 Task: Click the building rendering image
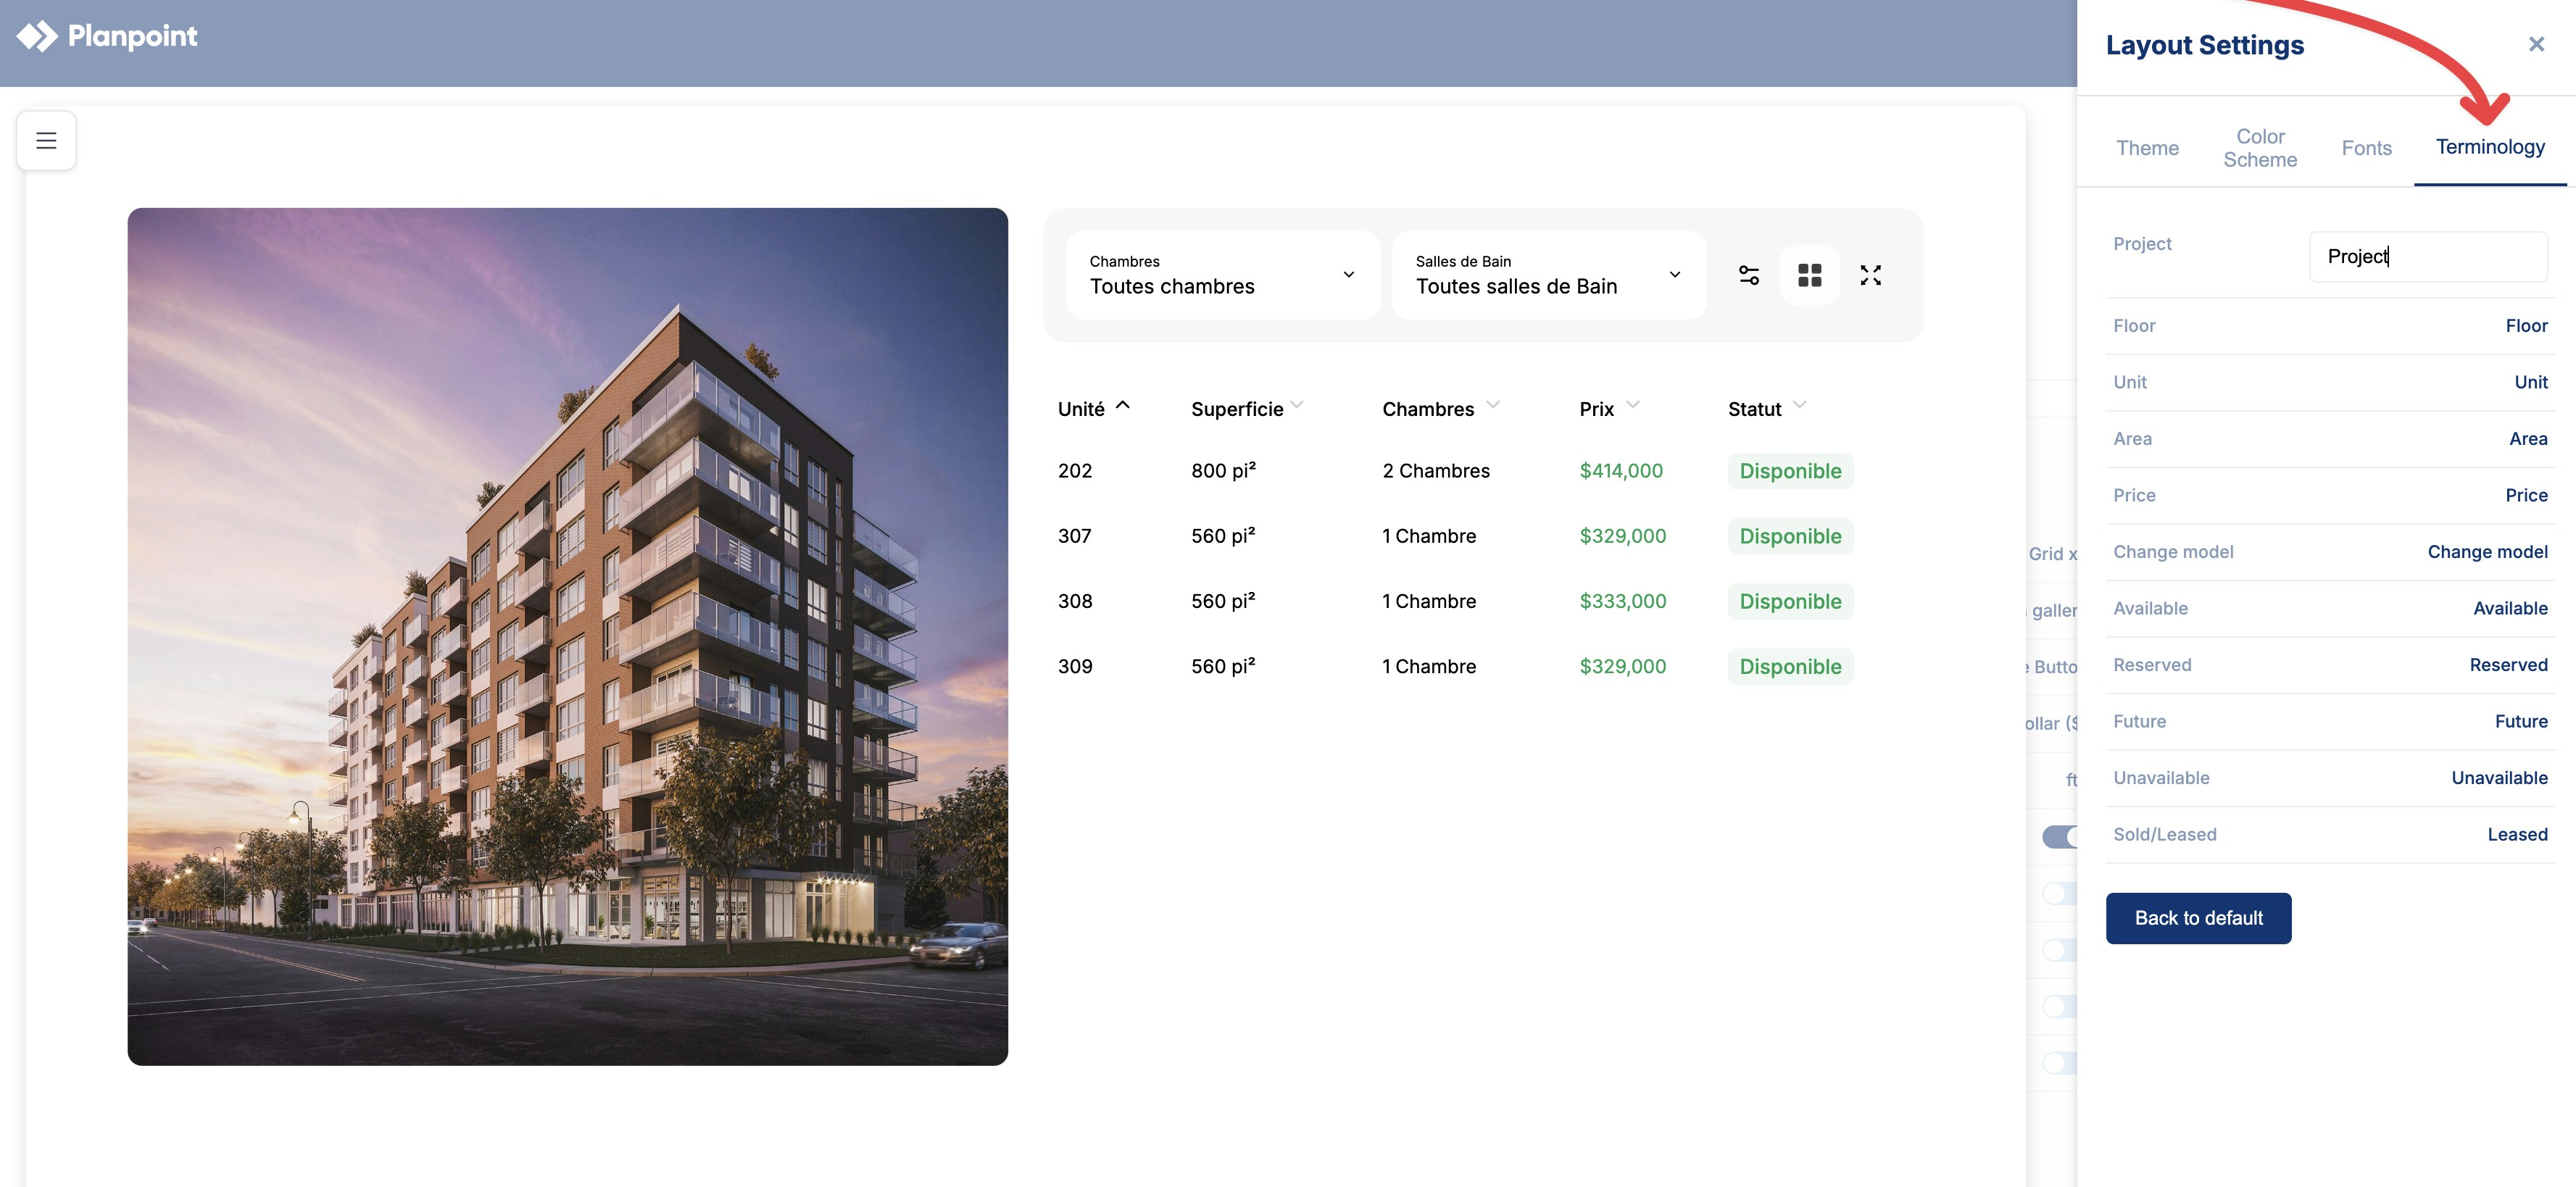(567, 636)
